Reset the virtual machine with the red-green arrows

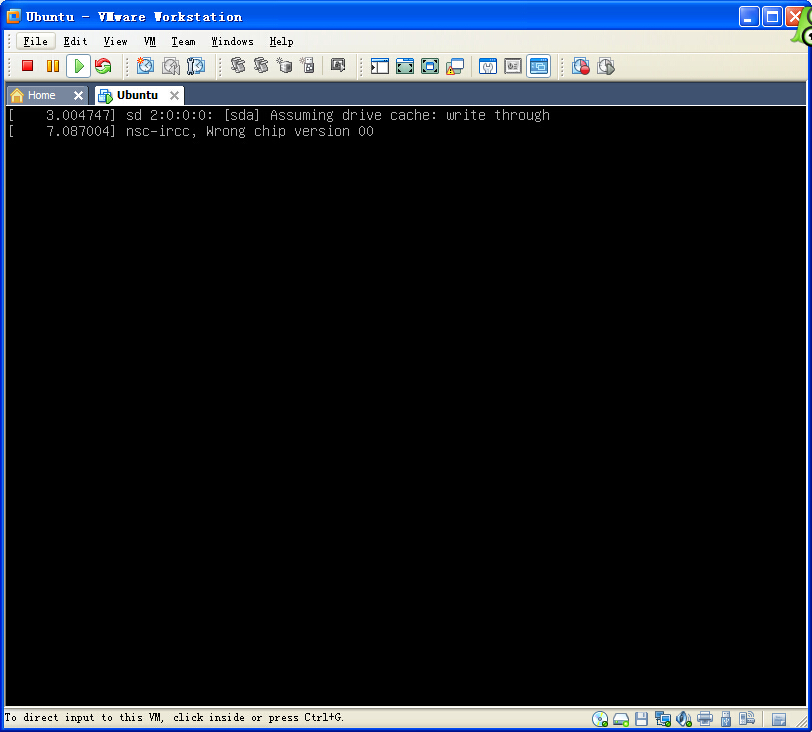pyautogui.click(x=103, y=66)
